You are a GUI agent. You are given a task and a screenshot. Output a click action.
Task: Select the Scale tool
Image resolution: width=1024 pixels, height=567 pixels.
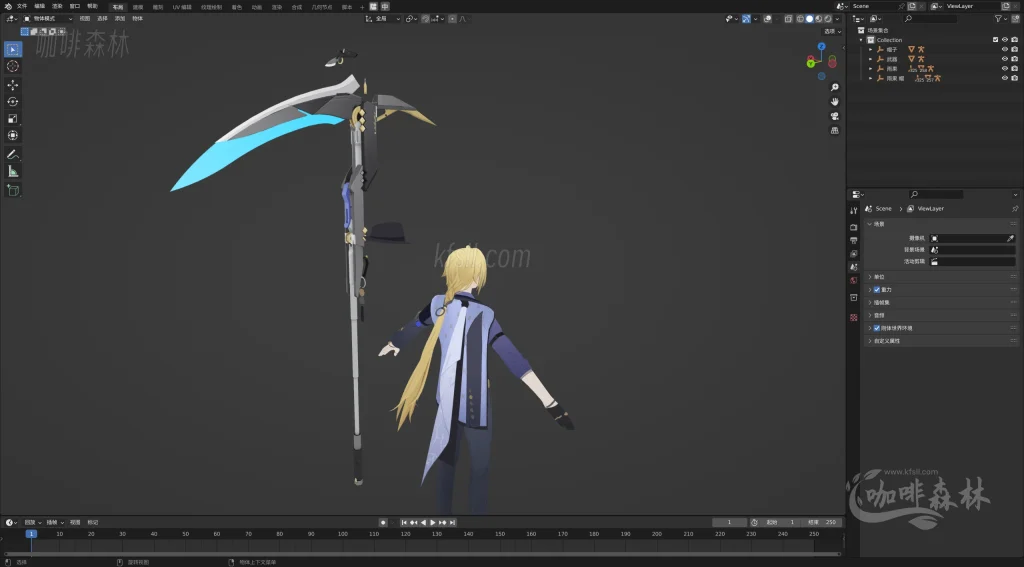coord(12,118)
